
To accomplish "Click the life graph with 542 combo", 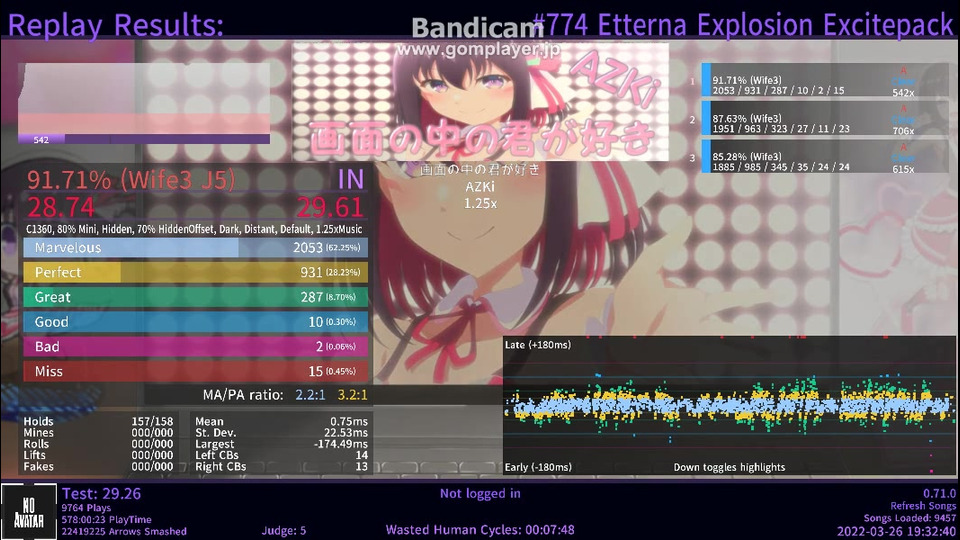I will pyautogui.click(x=144, y=103).
